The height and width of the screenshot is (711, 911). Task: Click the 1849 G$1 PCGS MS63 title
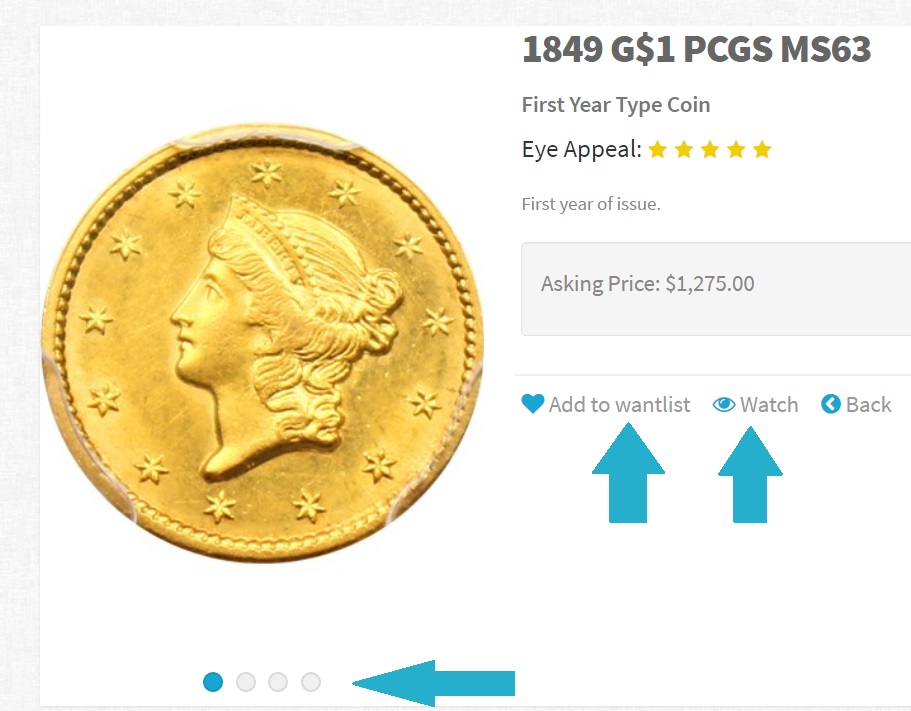click(697, 49)
